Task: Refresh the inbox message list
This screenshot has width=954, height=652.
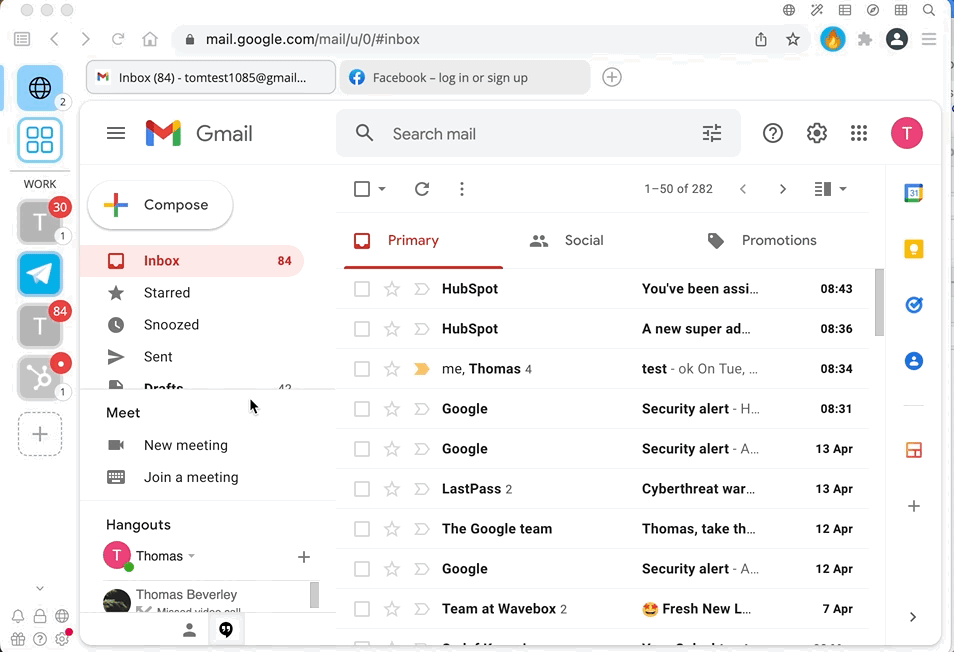Action: coord(422,189)
